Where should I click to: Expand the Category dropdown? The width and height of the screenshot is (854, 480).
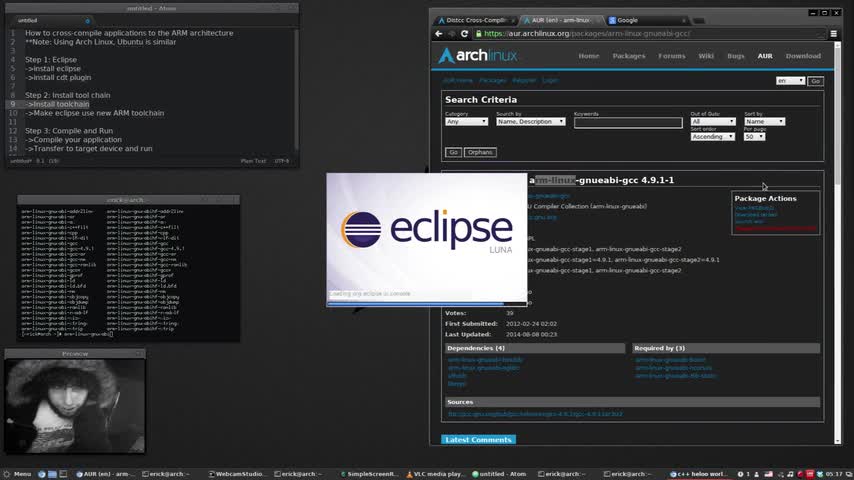tap(466, 121)
